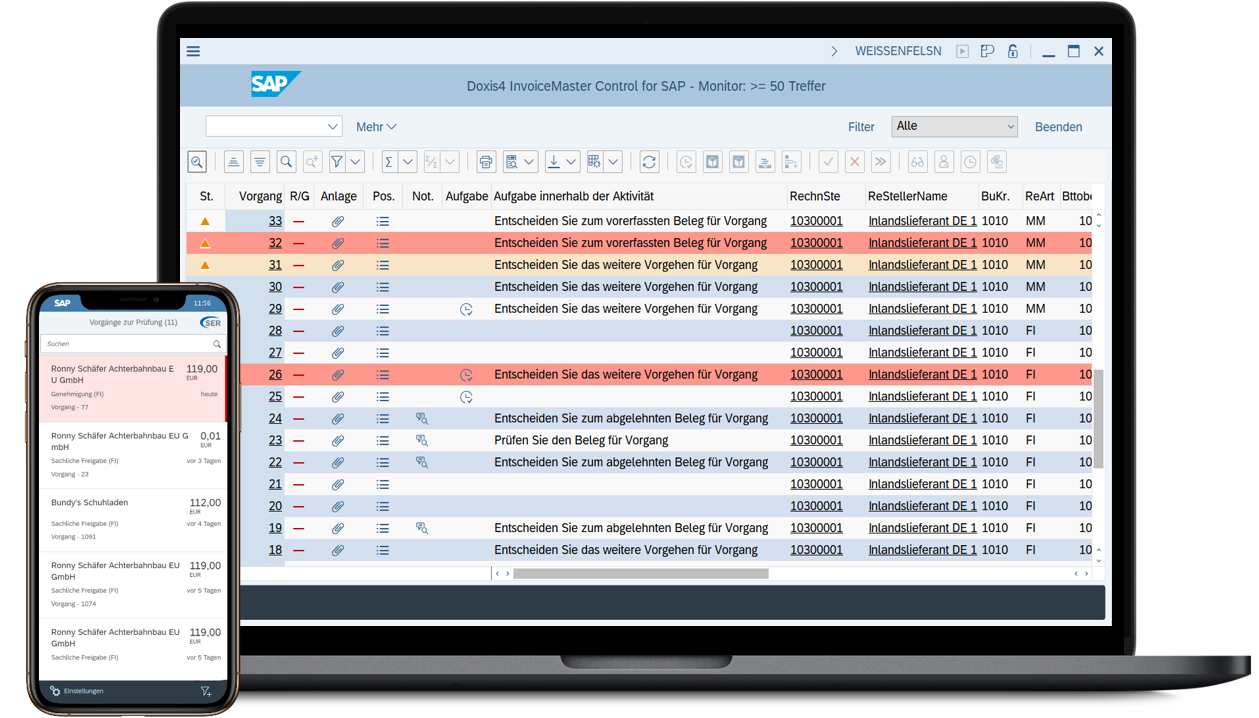The height and width of the screenshot is (718, 1259).
Task: Click the refresh icon in toolbar
Action: coord(649,162)
